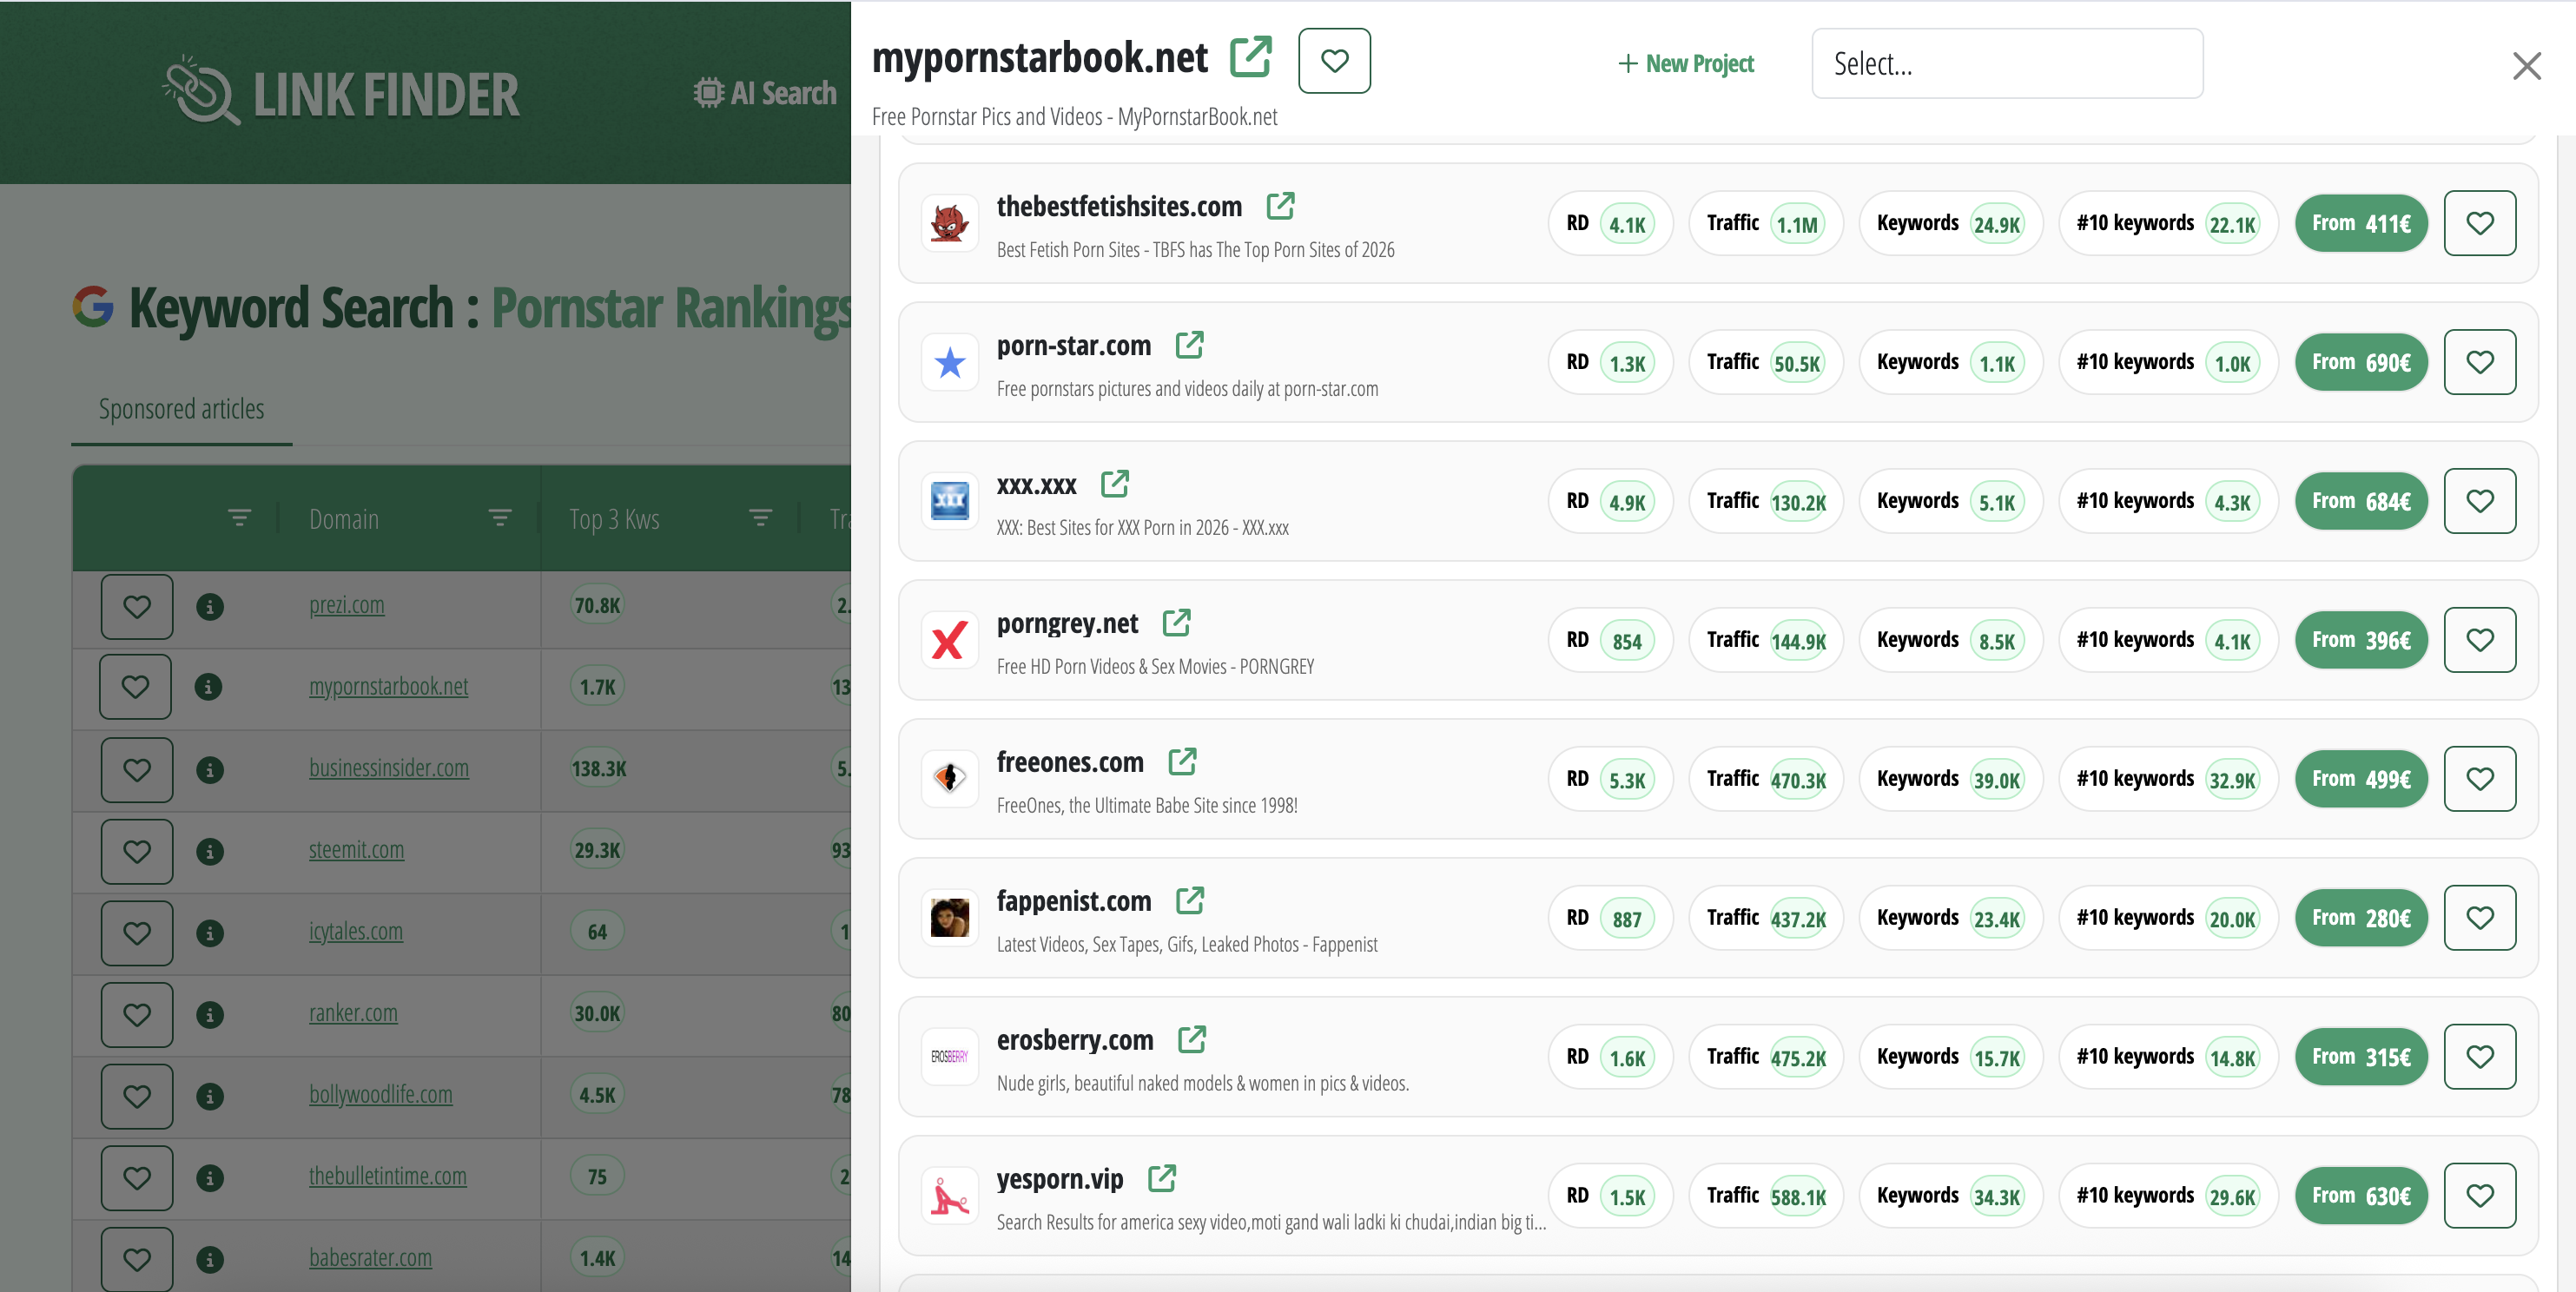Favorite xxx.xxx with the heart button
Screen dimensions: 2576x1292
[x=2479, y=501]
